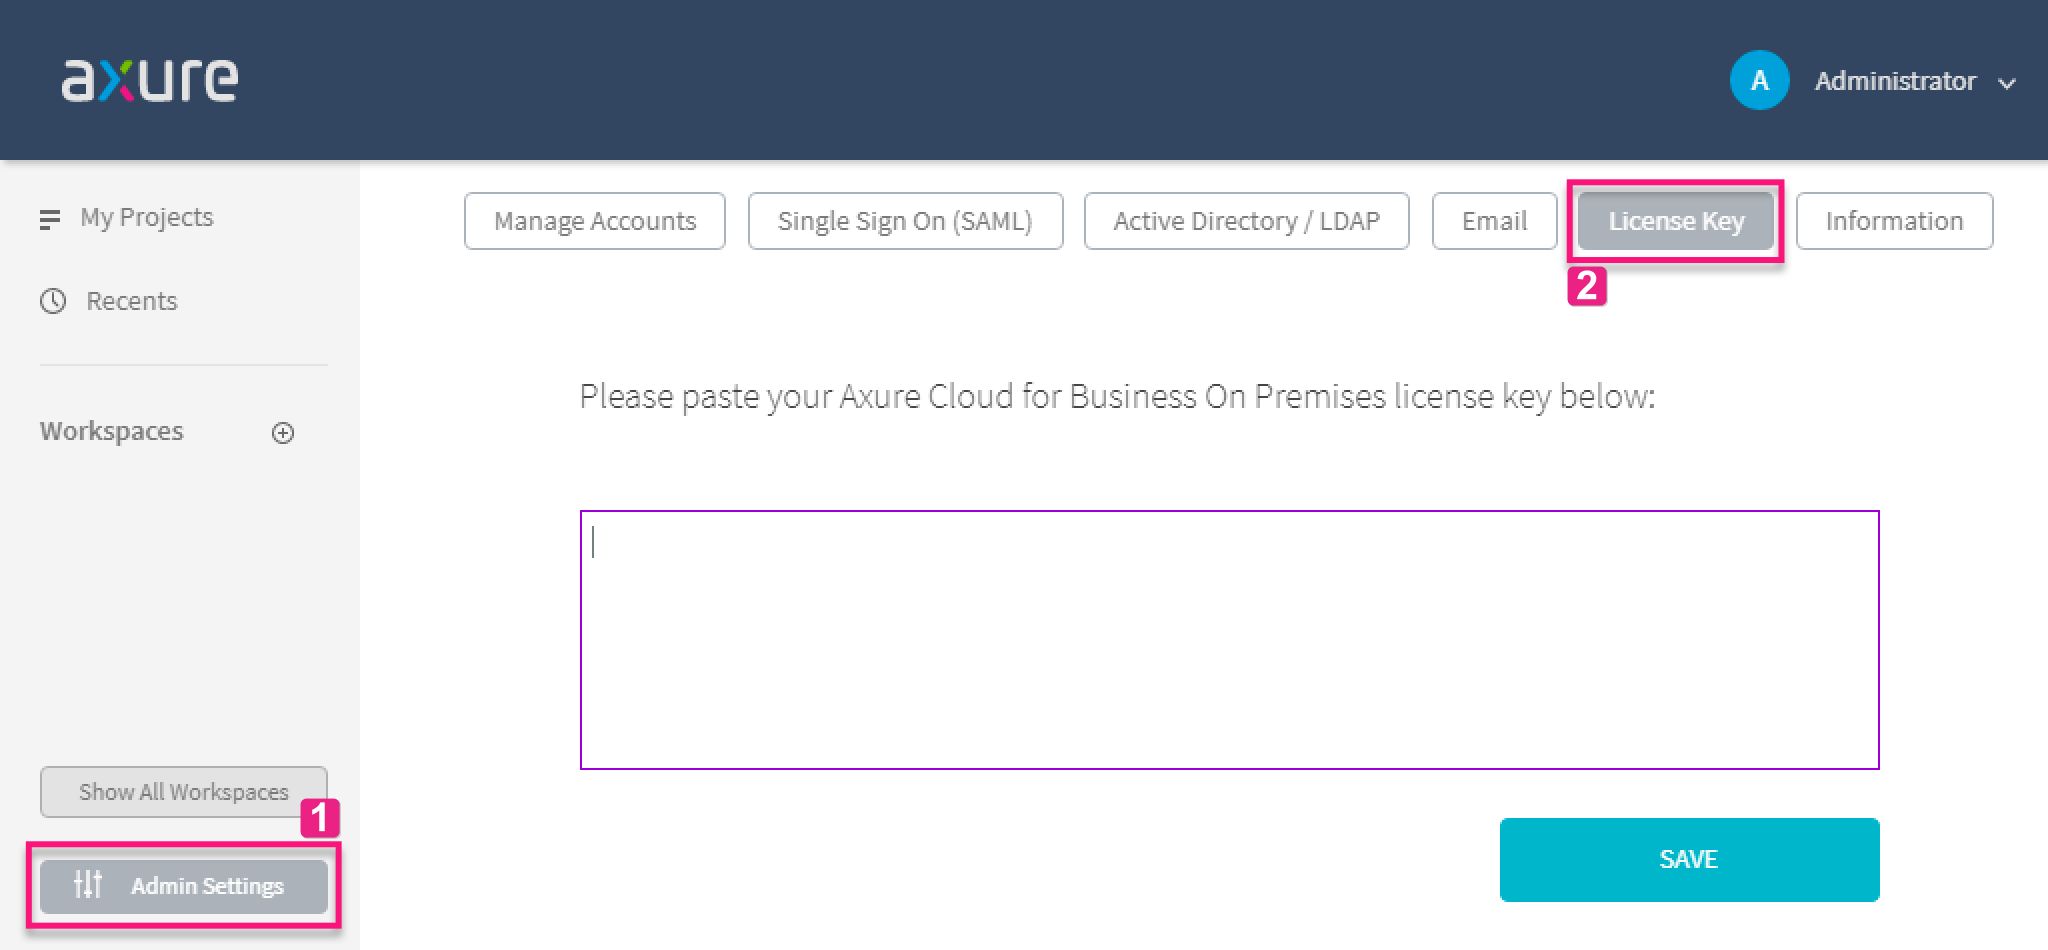
Task: Open the Manage Accounts tab
Action: (595, 221)
